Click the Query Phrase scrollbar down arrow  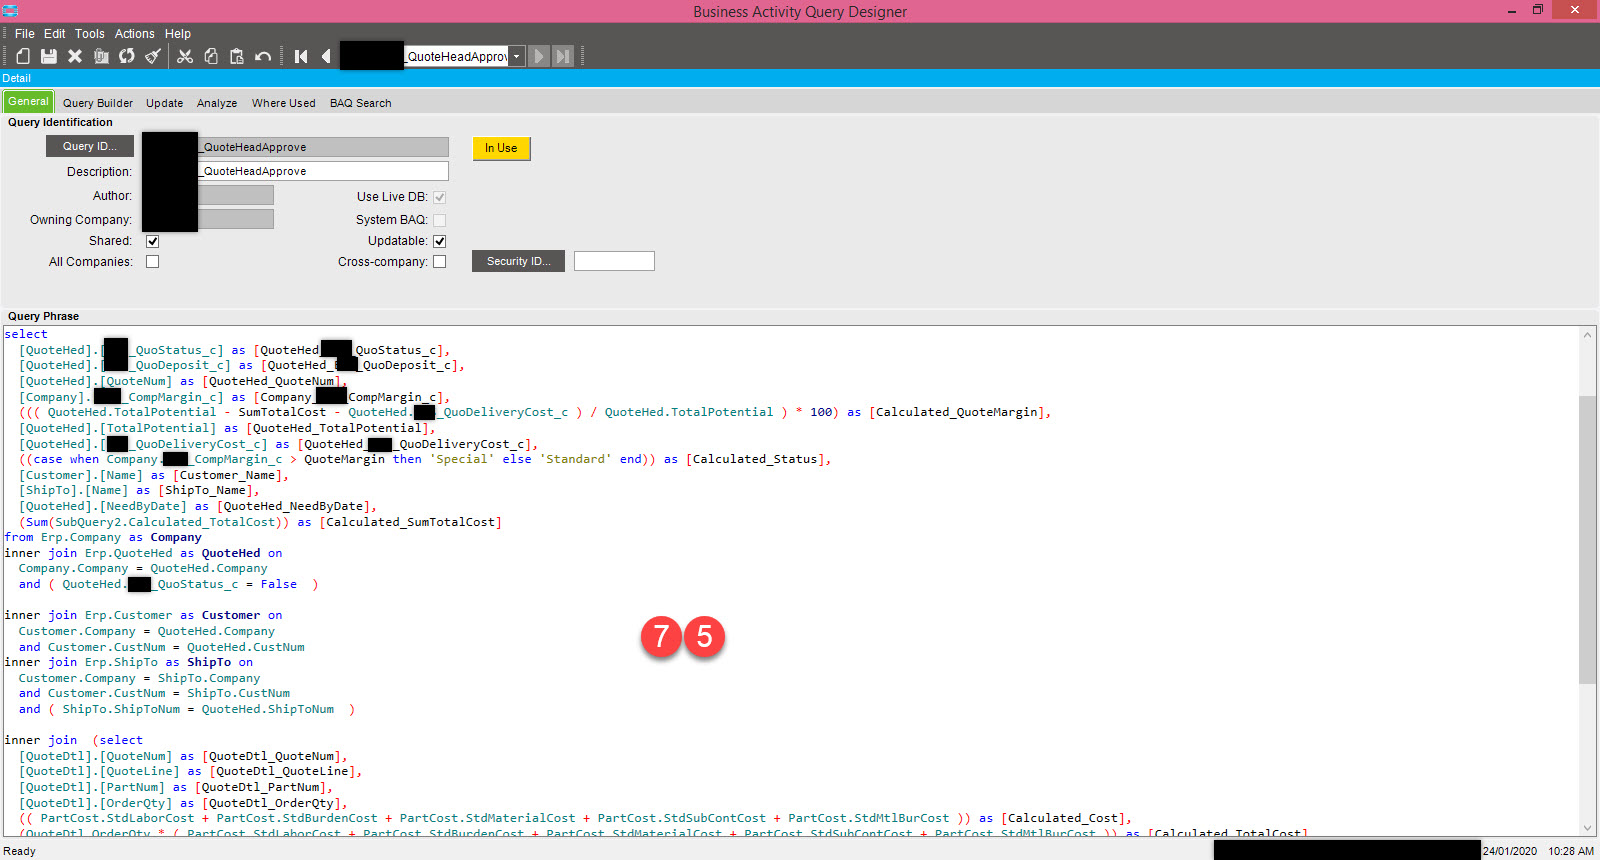click(x=1587, y=828)
